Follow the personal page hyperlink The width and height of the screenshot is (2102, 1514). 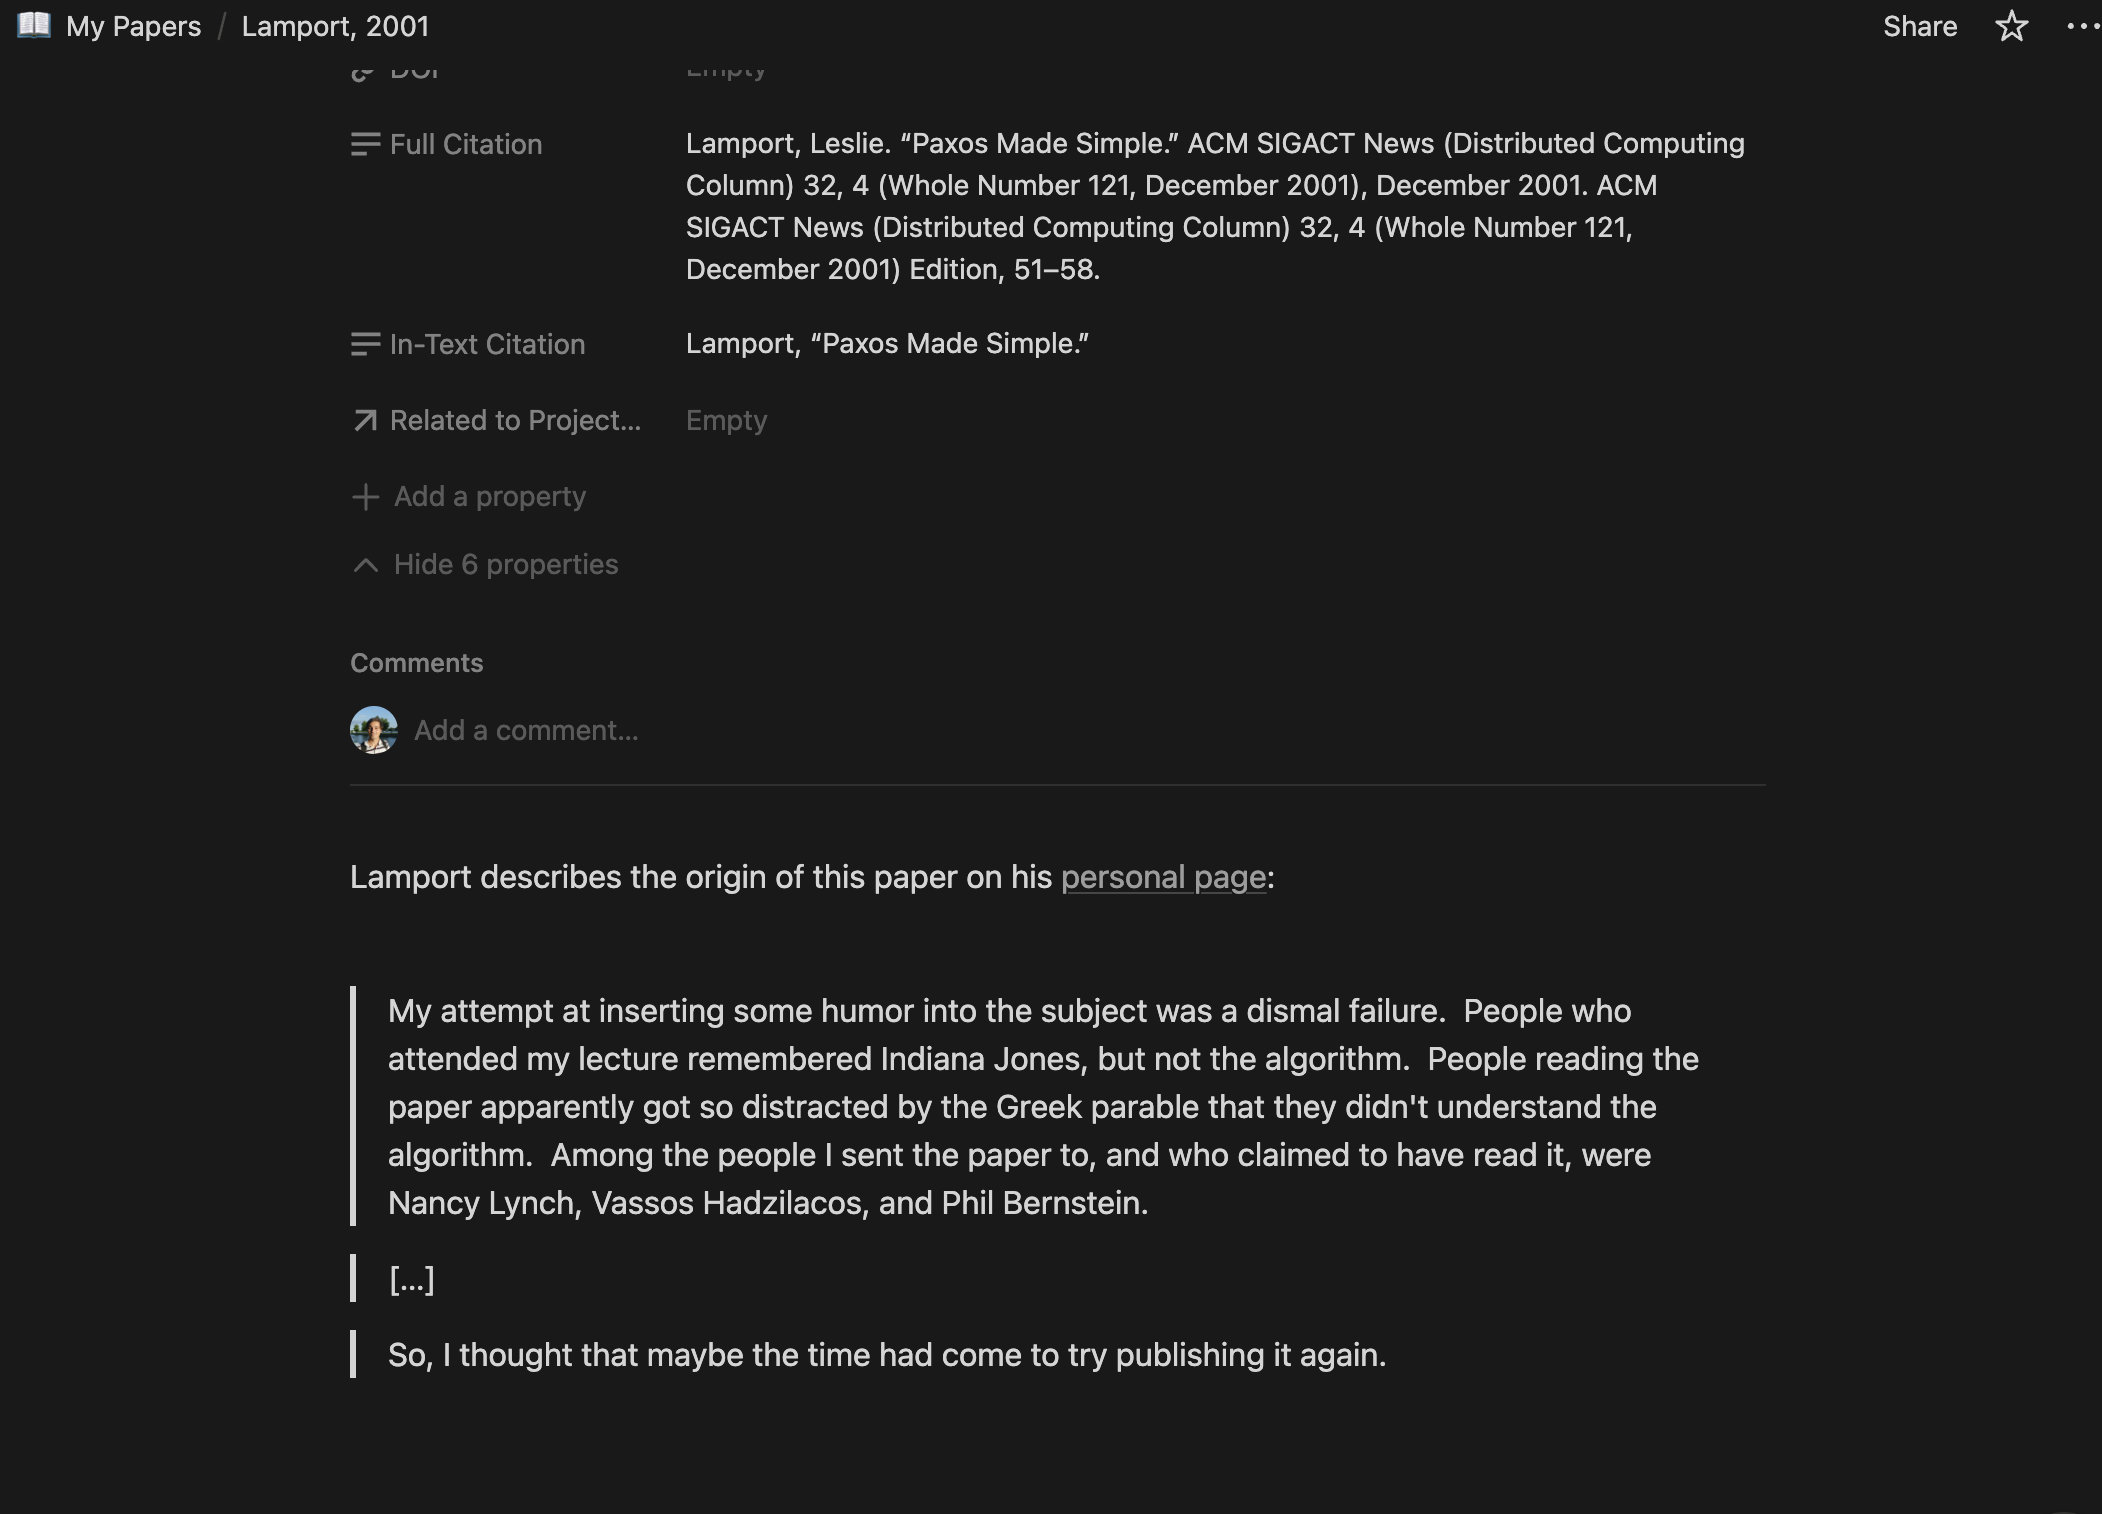click(1163, 877)
